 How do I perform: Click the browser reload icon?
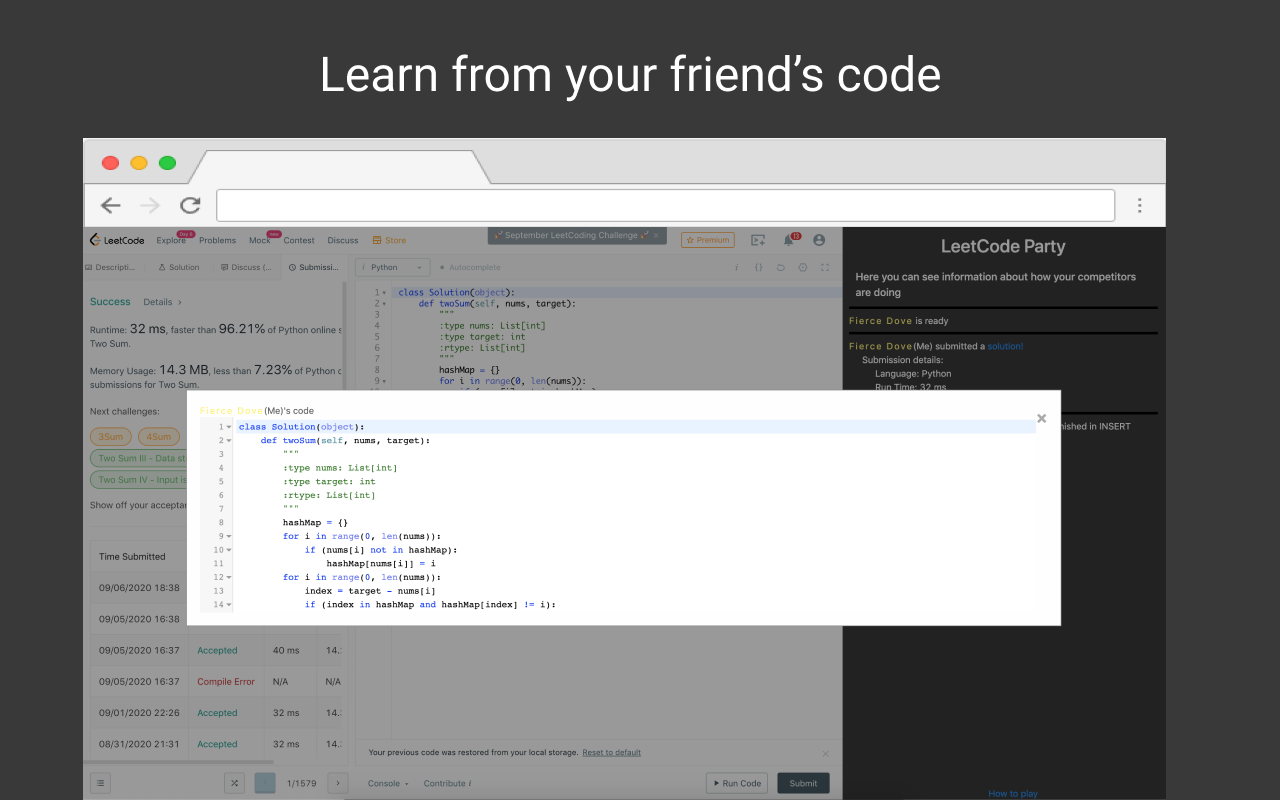[x=190, y=205]
